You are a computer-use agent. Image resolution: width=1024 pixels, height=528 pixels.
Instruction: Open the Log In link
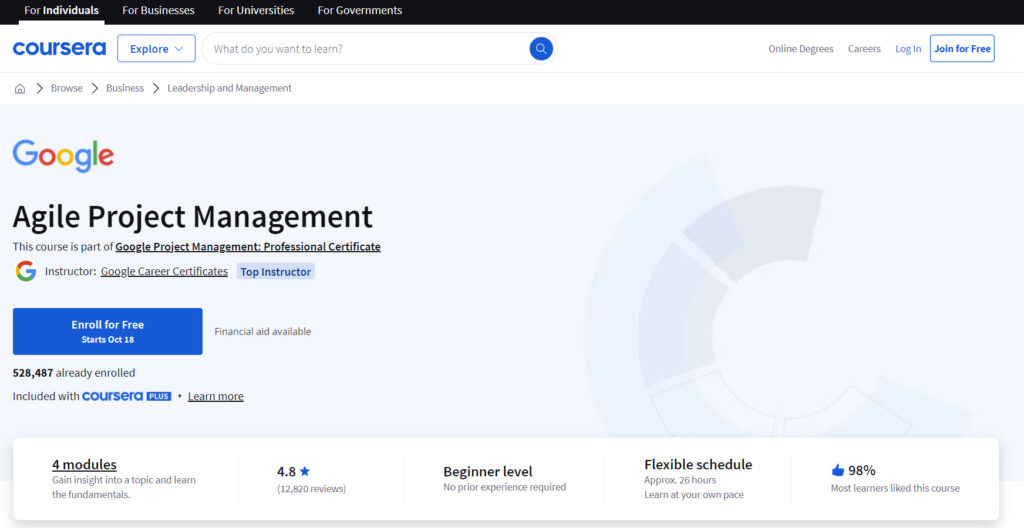908,49
